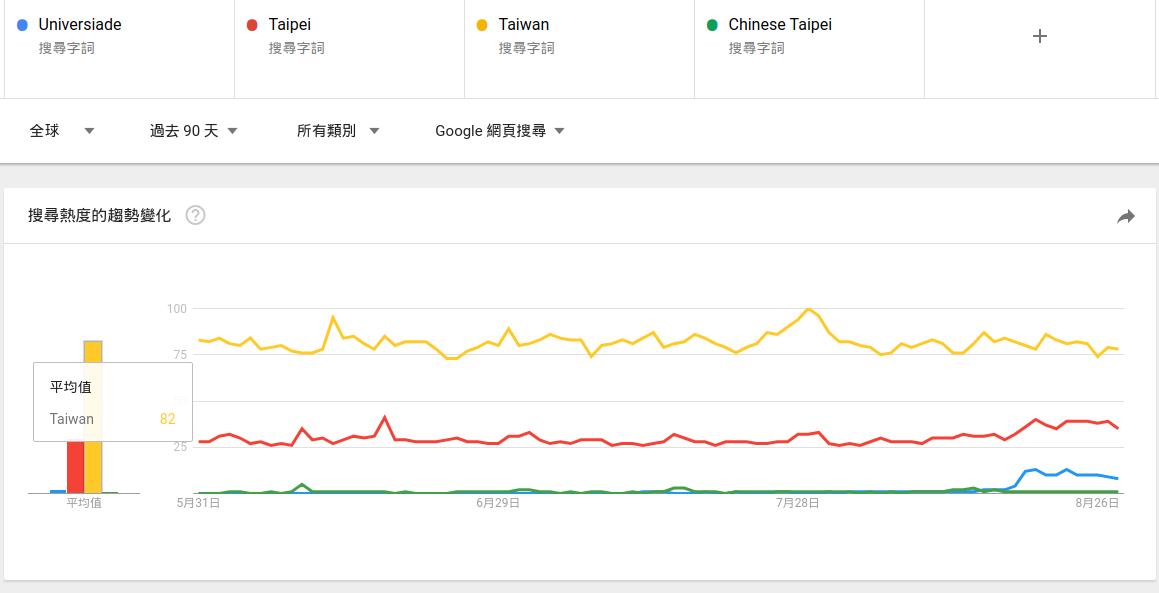Expand the 所有類別 category dropdown

[338, 131]
